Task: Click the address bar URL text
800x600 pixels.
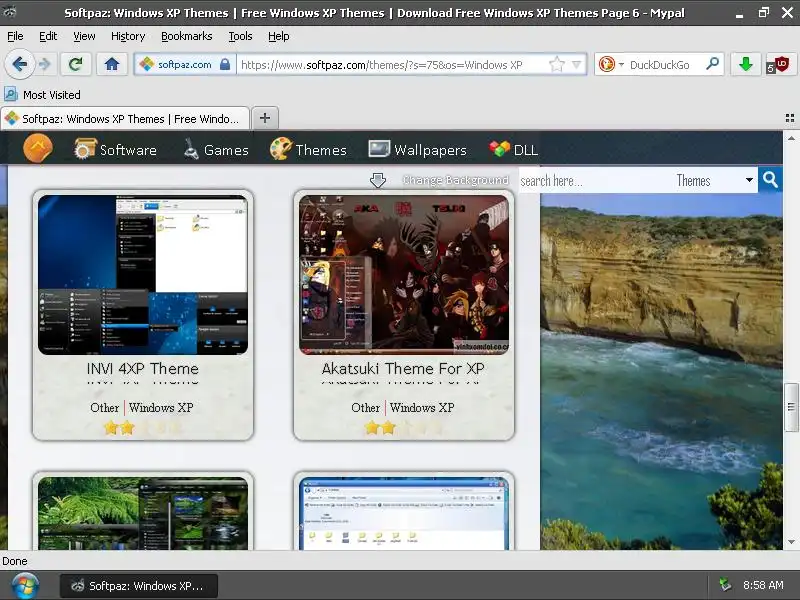Action: tap(382, 65)
